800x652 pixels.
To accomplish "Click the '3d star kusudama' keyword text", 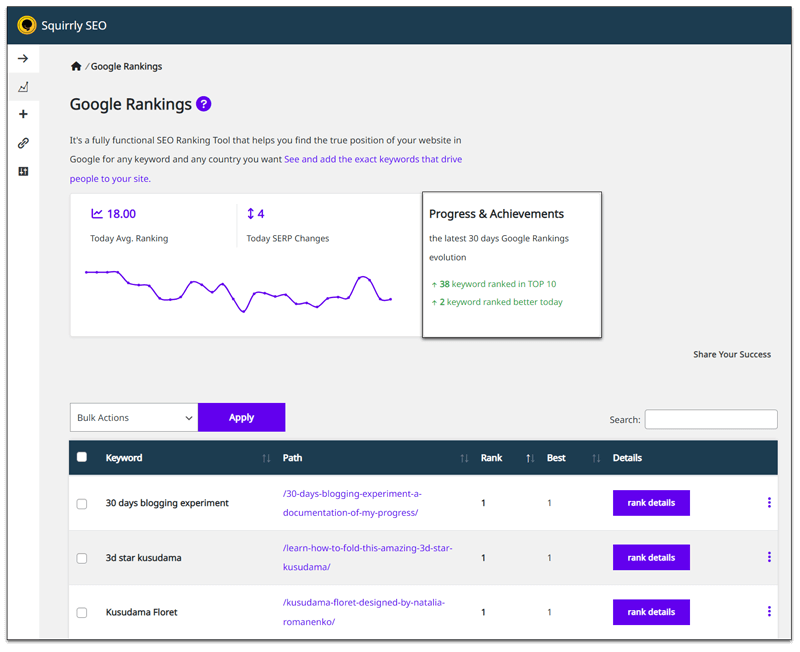I will point(143,558).
